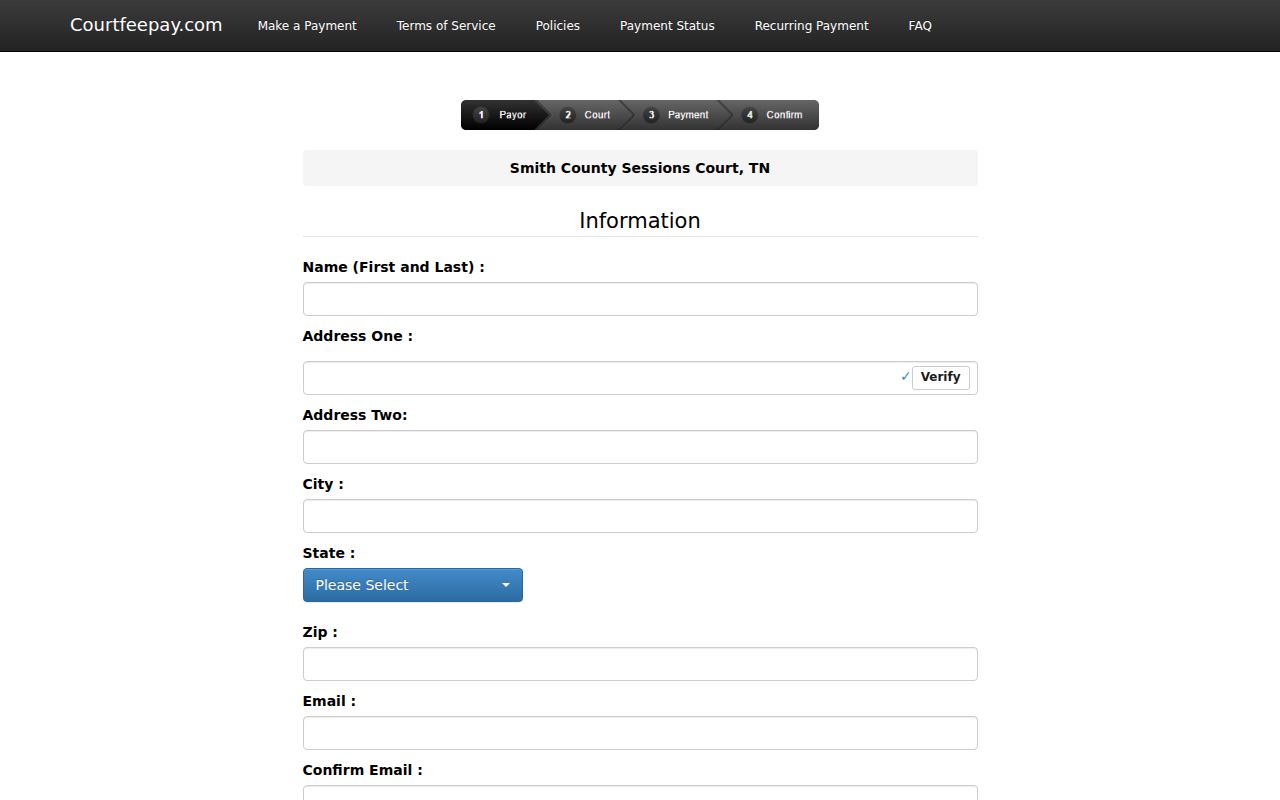Go to Terms of Service page
Image resolution: width=1280 pixels, height=800 pixels.
point(446,26)
